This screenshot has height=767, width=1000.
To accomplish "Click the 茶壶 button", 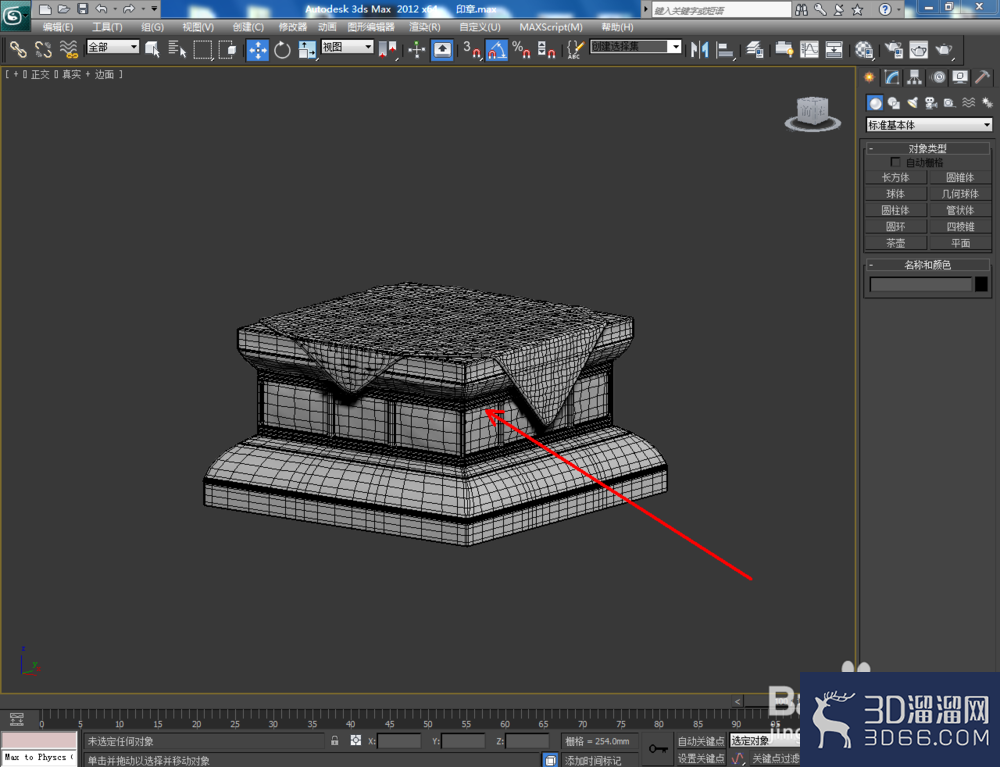I will pos(895,243).
